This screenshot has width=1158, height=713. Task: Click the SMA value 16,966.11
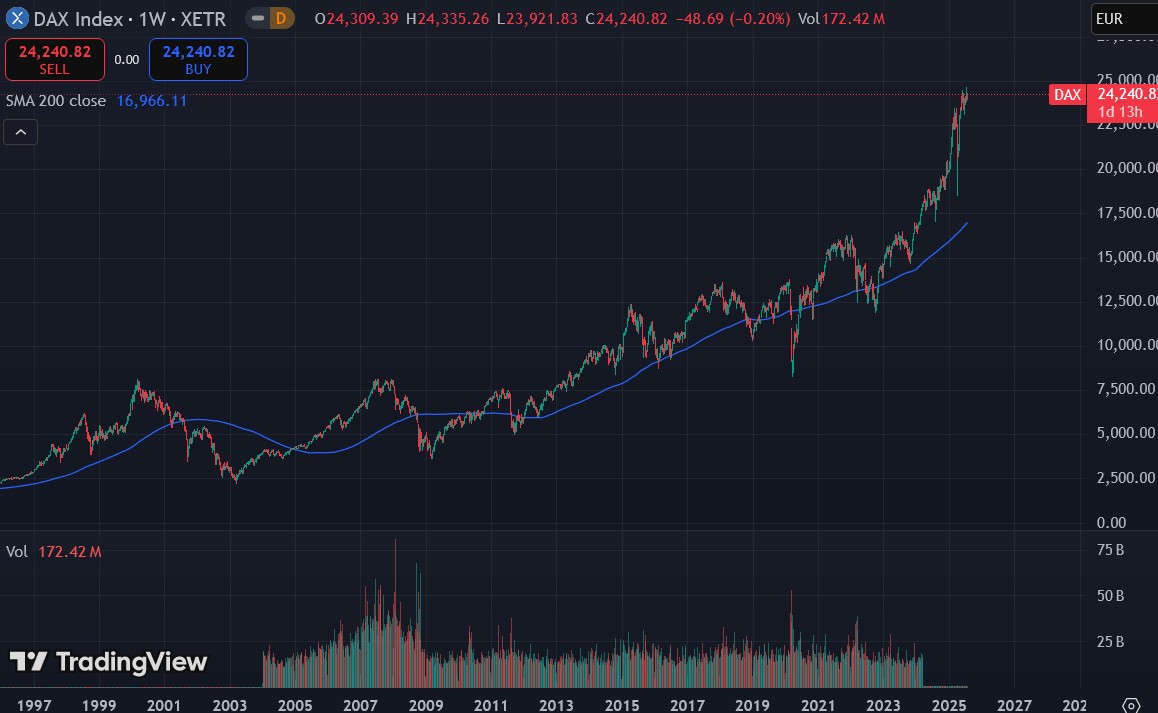(x=151, y=100)
